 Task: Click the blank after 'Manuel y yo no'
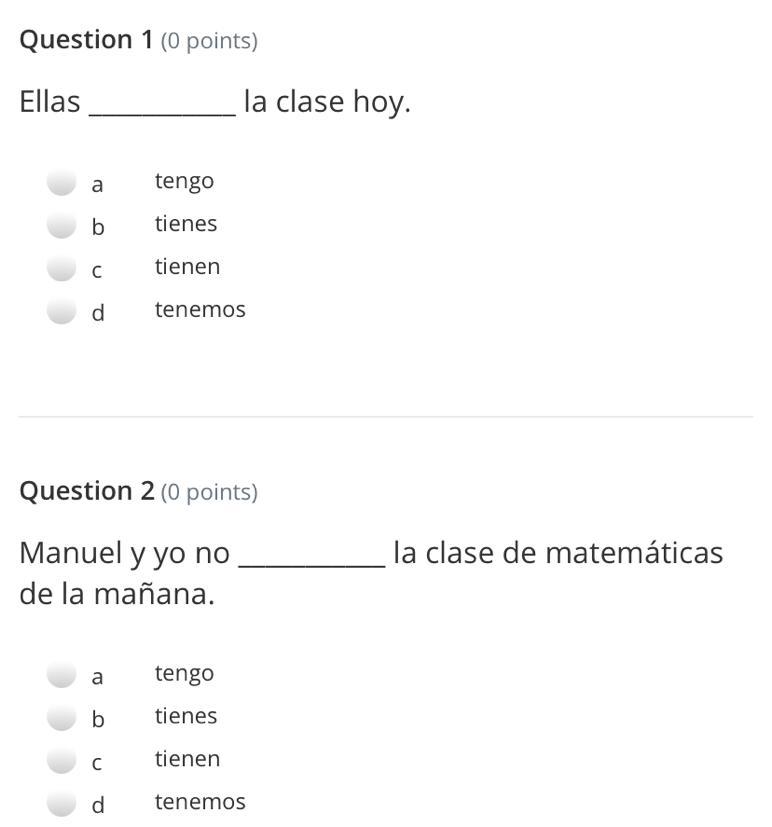(311, 556)
